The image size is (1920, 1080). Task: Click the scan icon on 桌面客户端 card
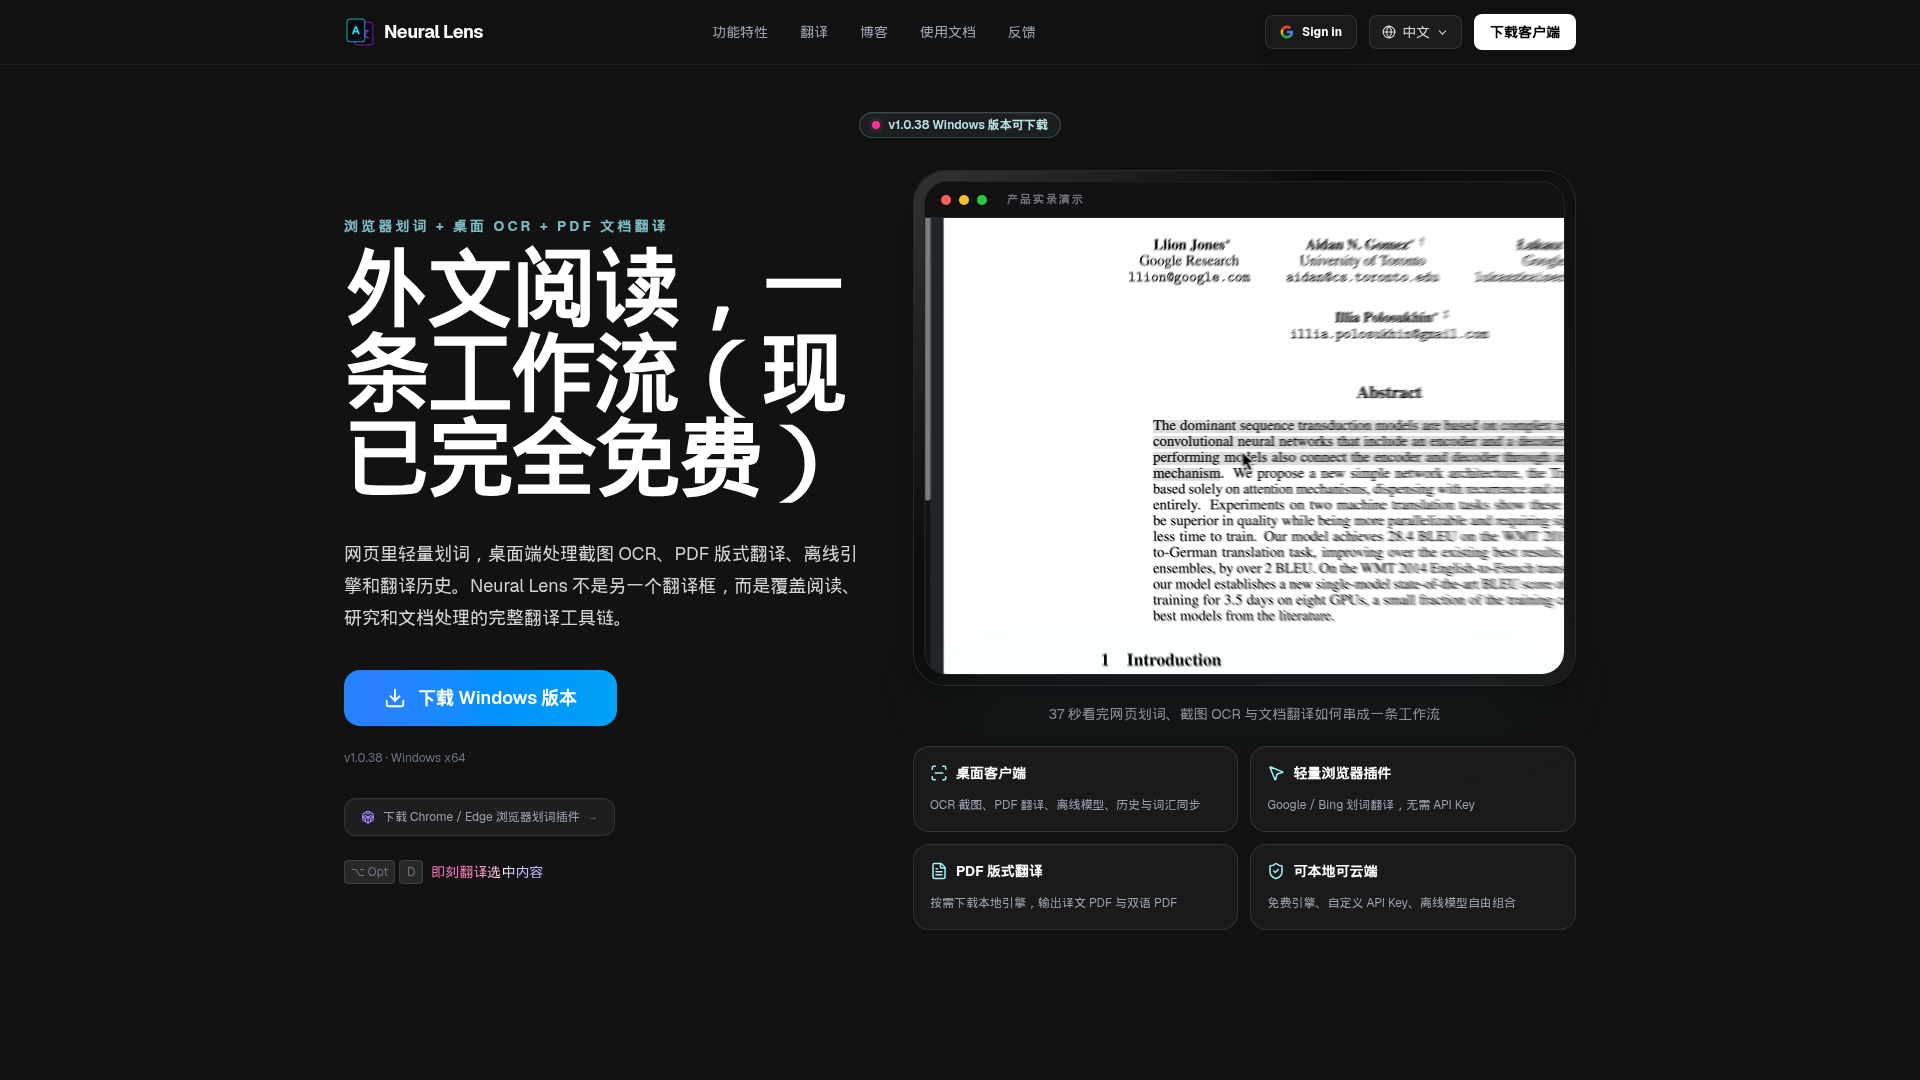point(938,773)
